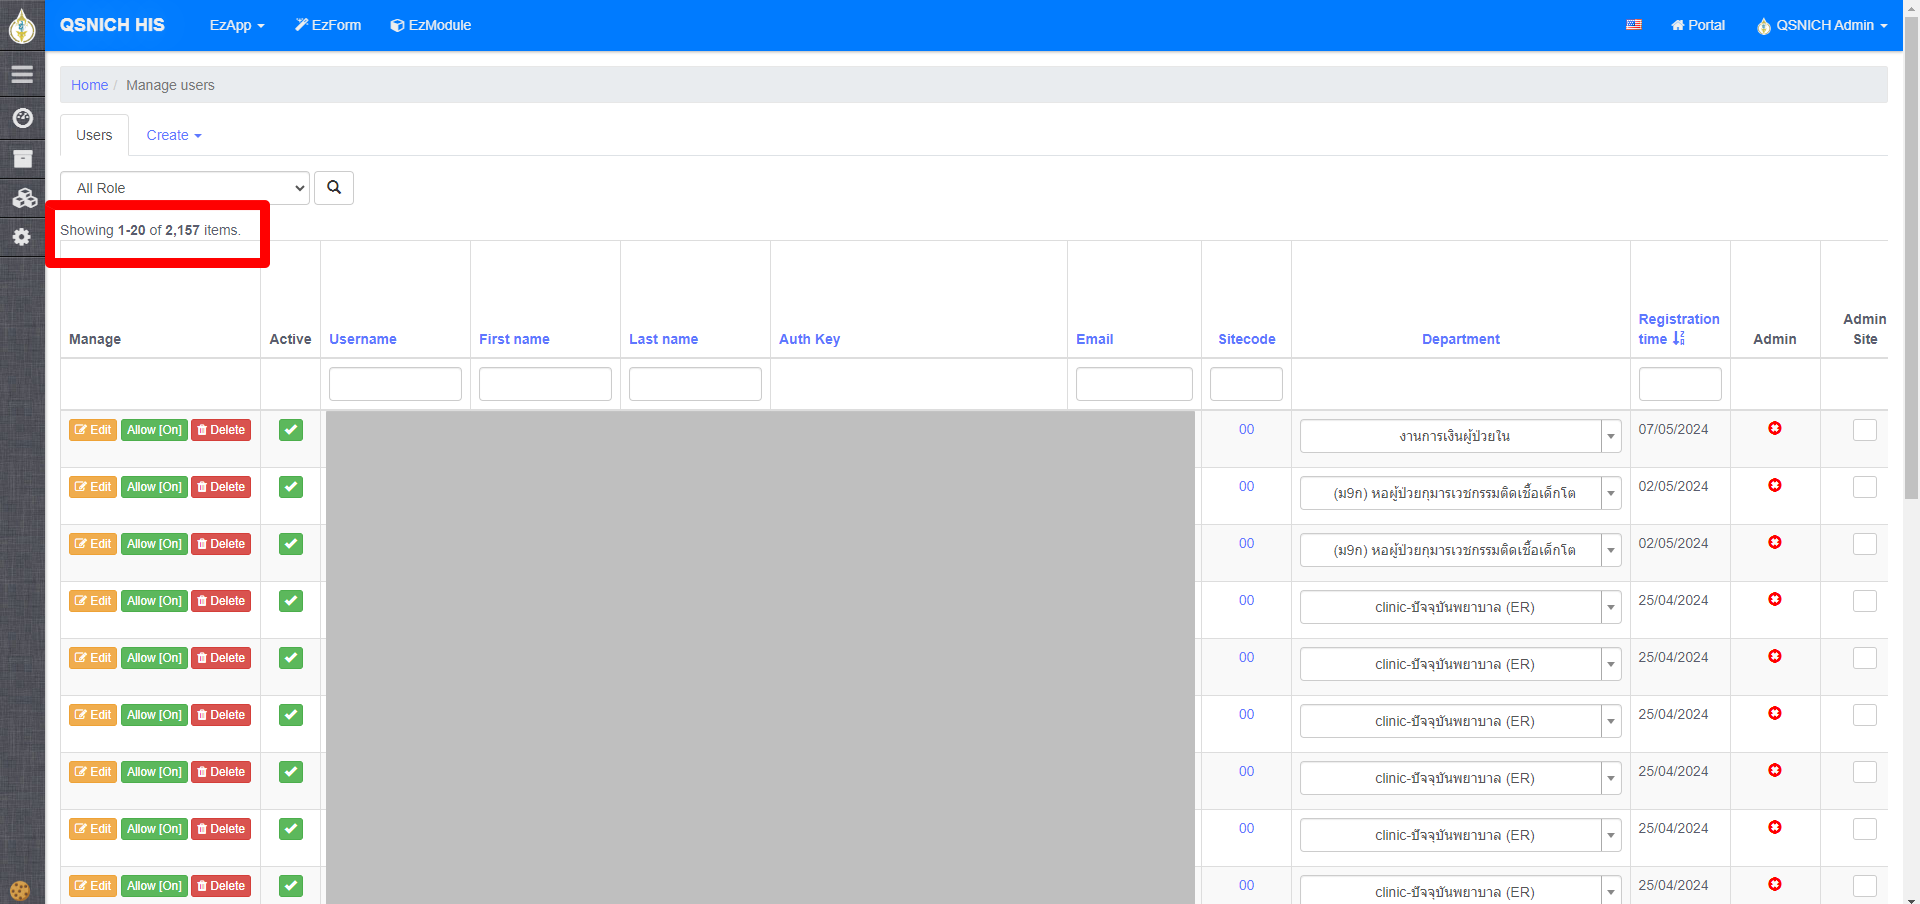Click the US flag language icon
This screenshot has height=904, width=1920.
[x=1634, y=25]
